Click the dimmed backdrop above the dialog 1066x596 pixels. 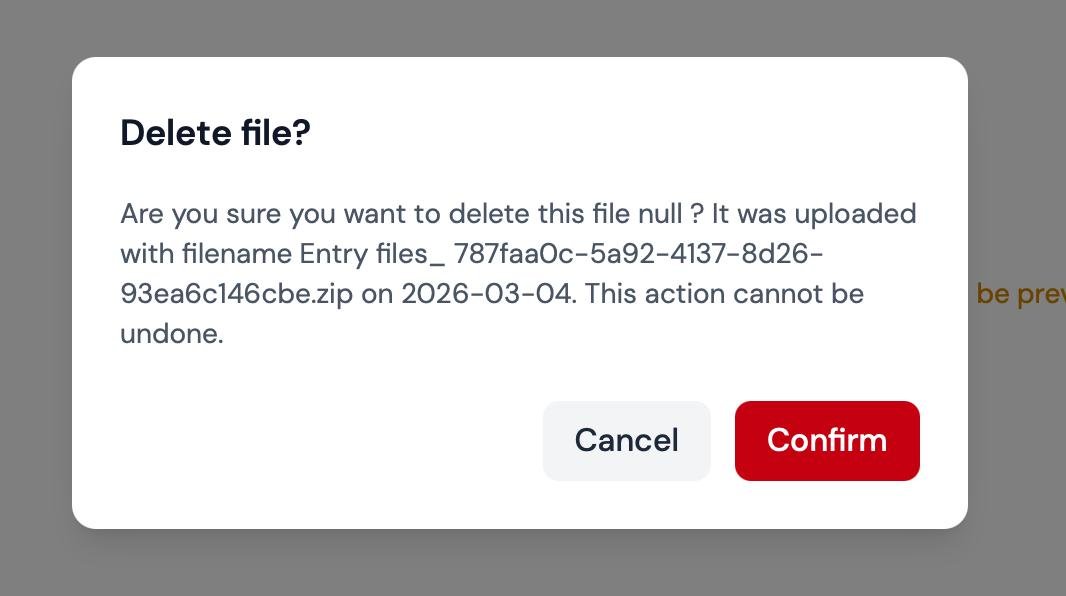point(520,25)
